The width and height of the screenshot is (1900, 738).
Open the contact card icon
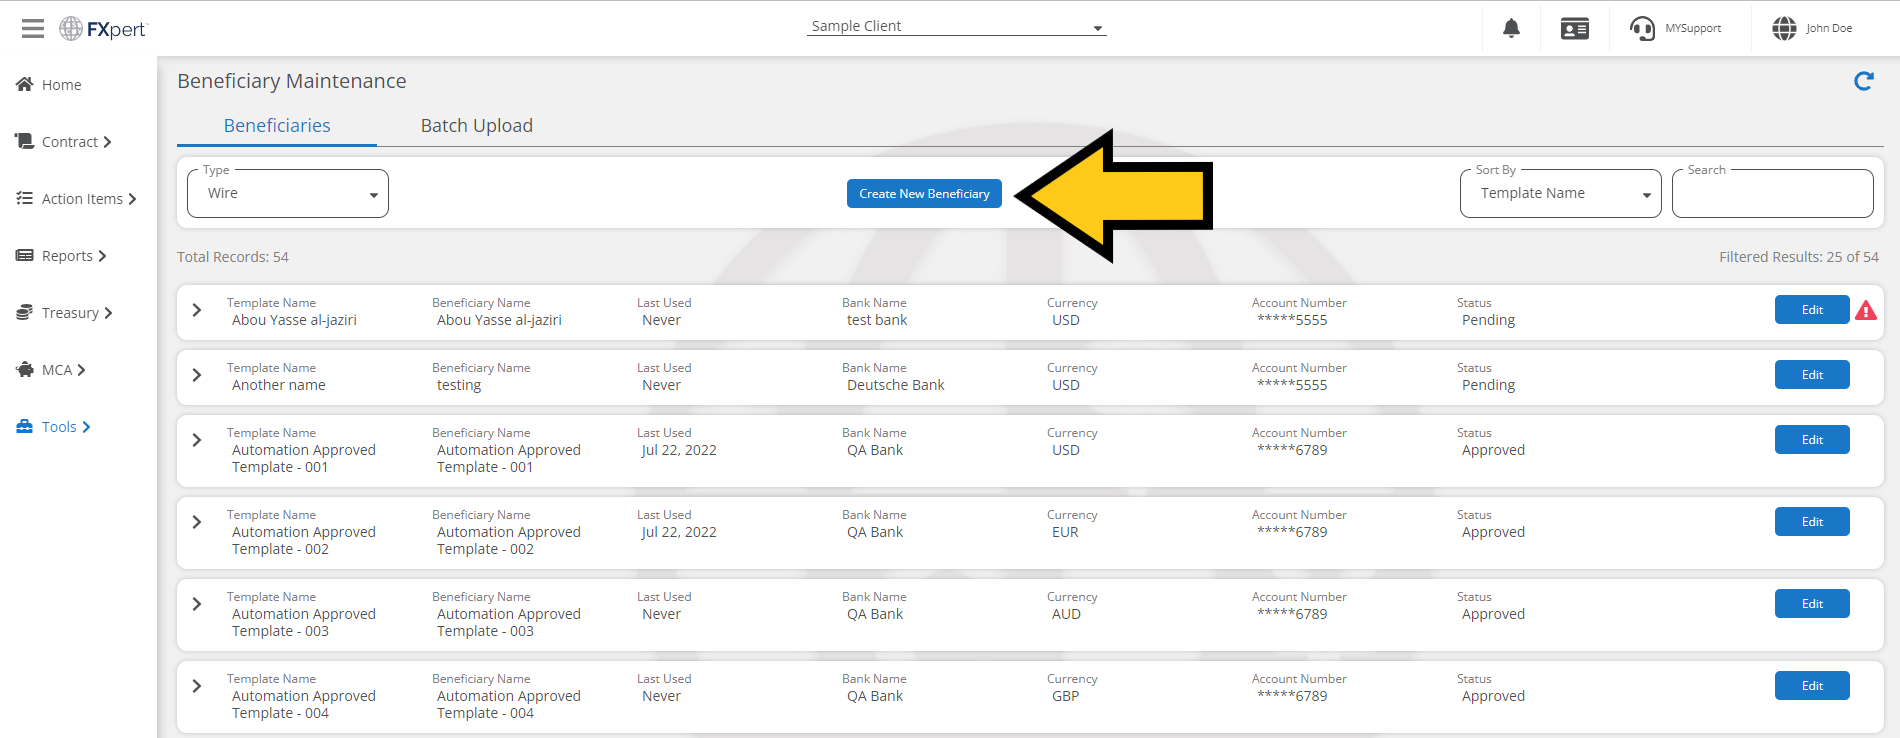point(1575,29)
